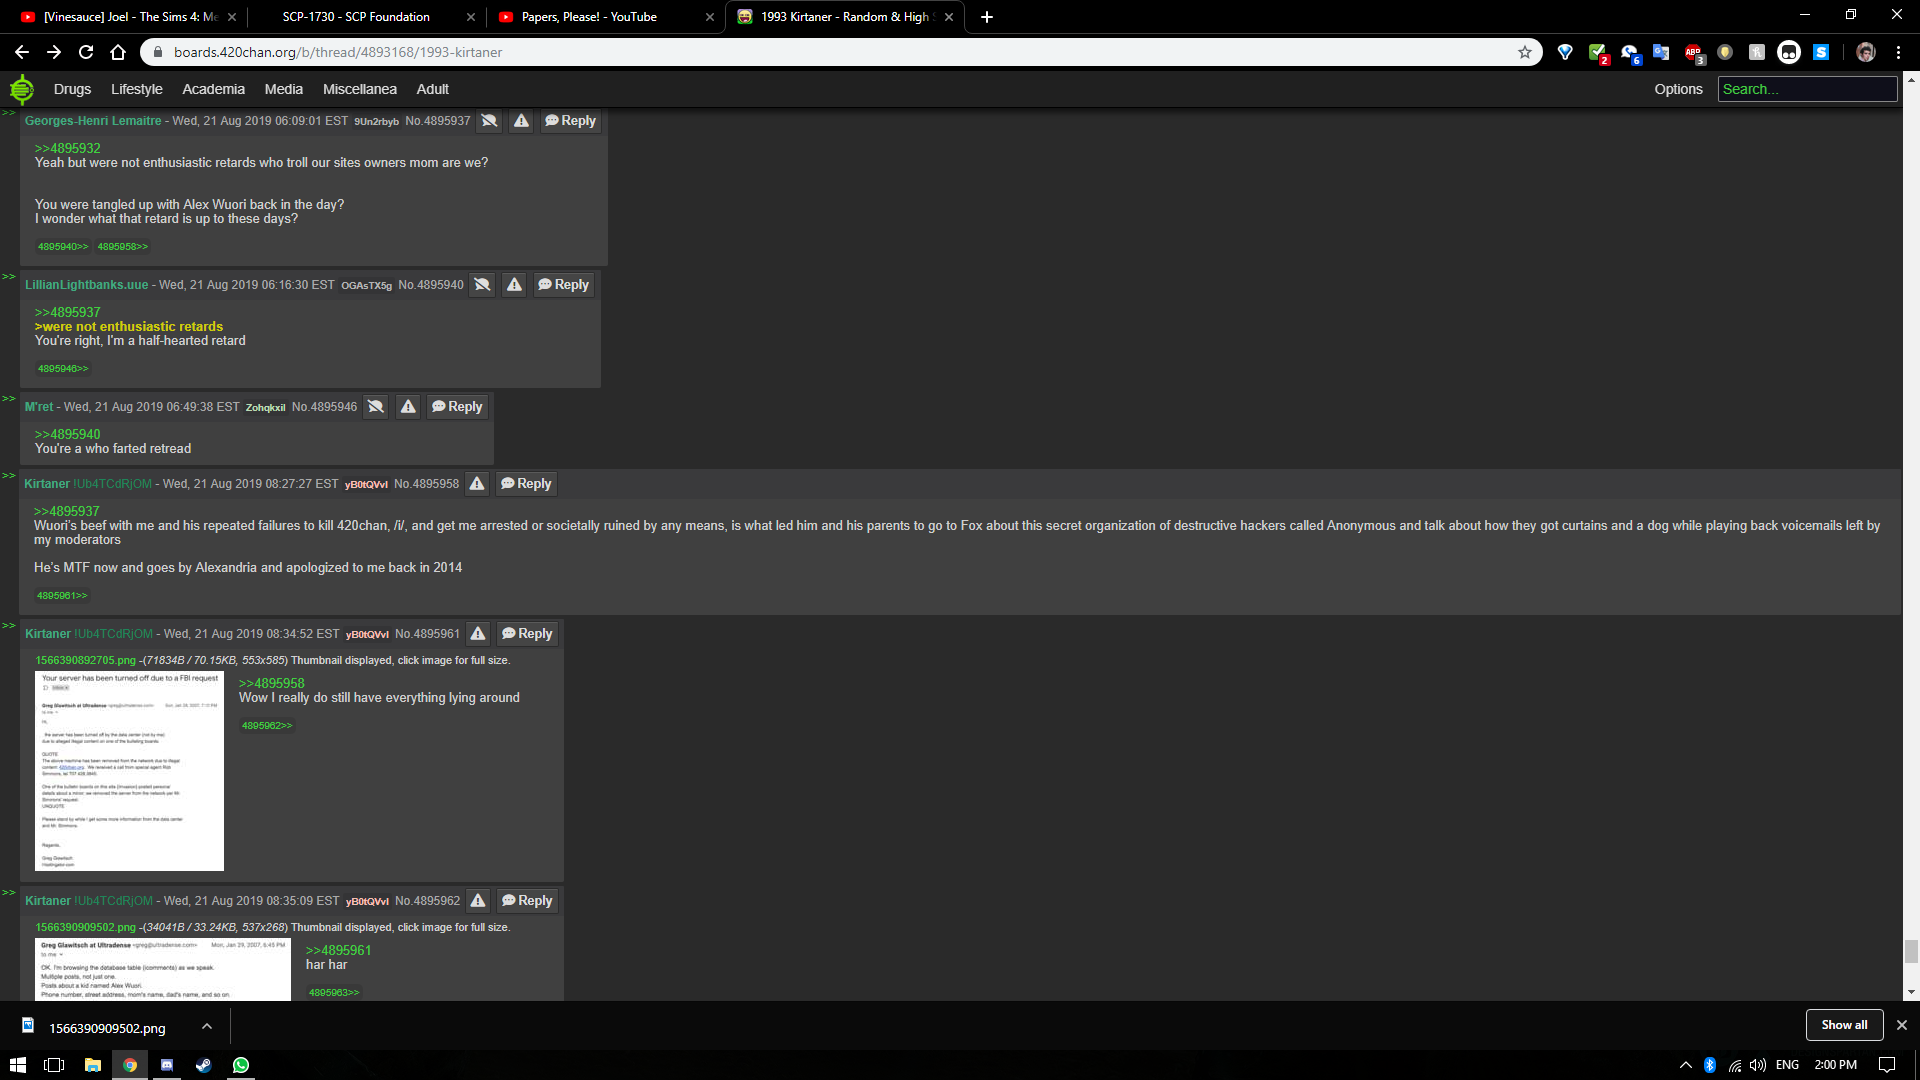Reply to post No.4895961
Viewport: 1920px width, 1080px height.
[527, 634]
